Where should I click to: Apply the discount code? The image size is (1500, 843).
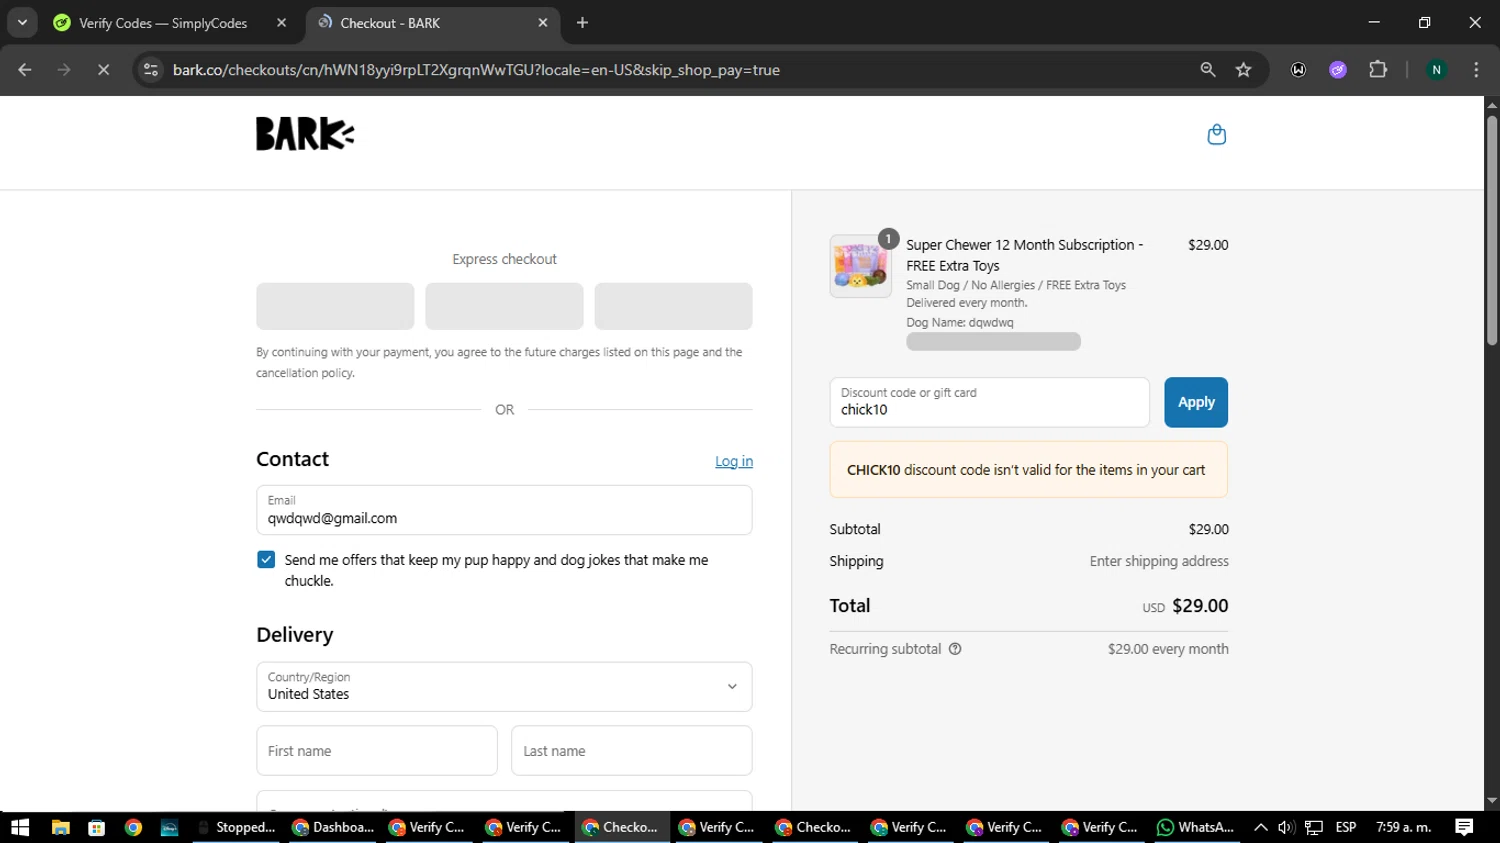click(x=1196, y=402)
